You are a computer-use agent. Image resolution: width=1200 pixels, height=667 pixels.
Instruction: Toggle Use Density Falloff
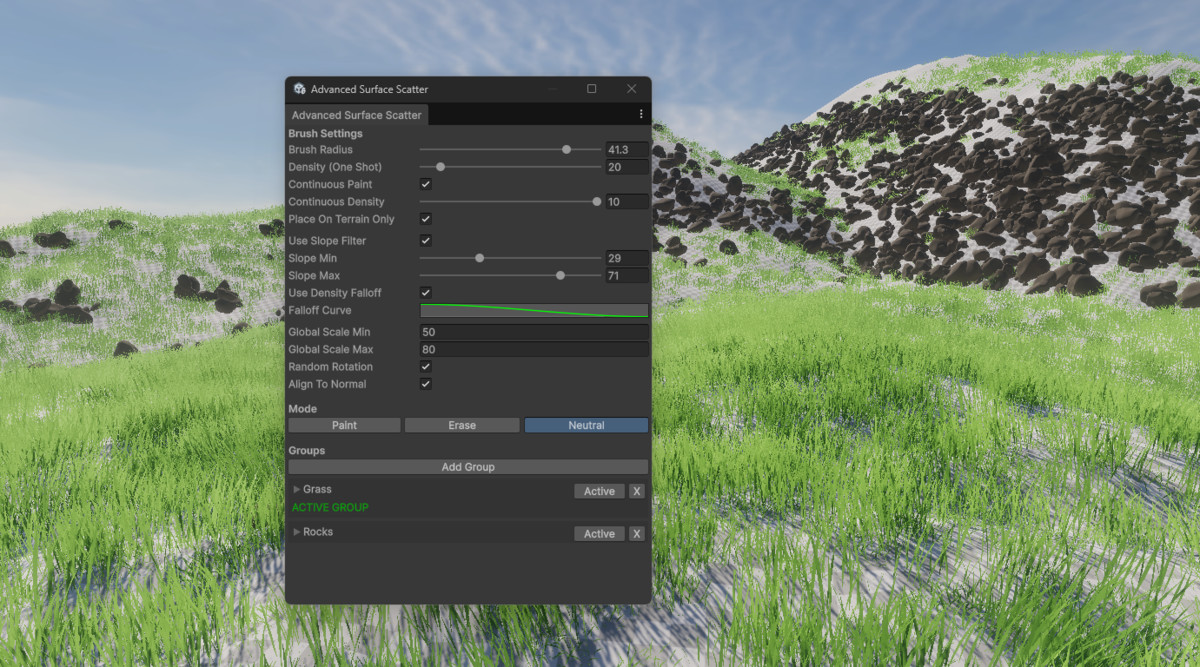(425, 293)
